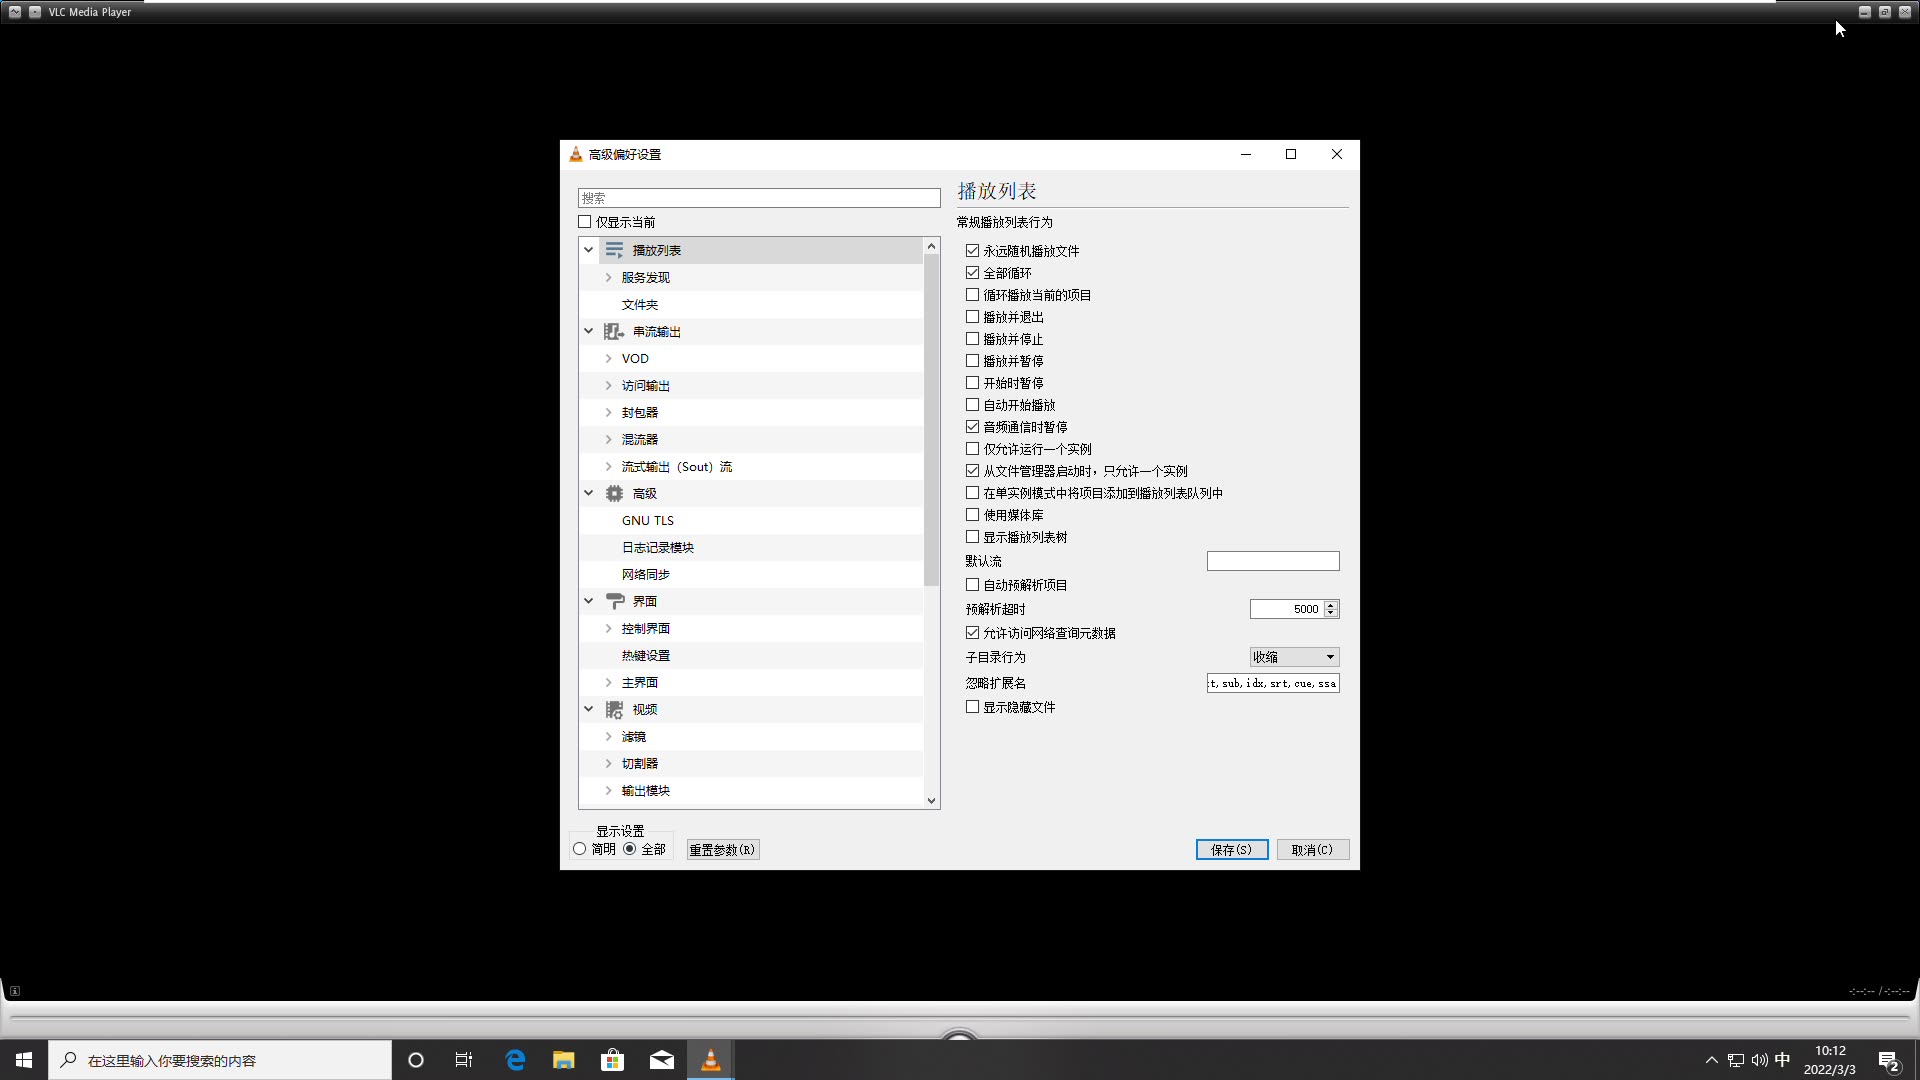The height and width of the screenshot is (1080, 1920).
Task: Collapse the 播放列表 tree node
Action: (x=589, y=250)
